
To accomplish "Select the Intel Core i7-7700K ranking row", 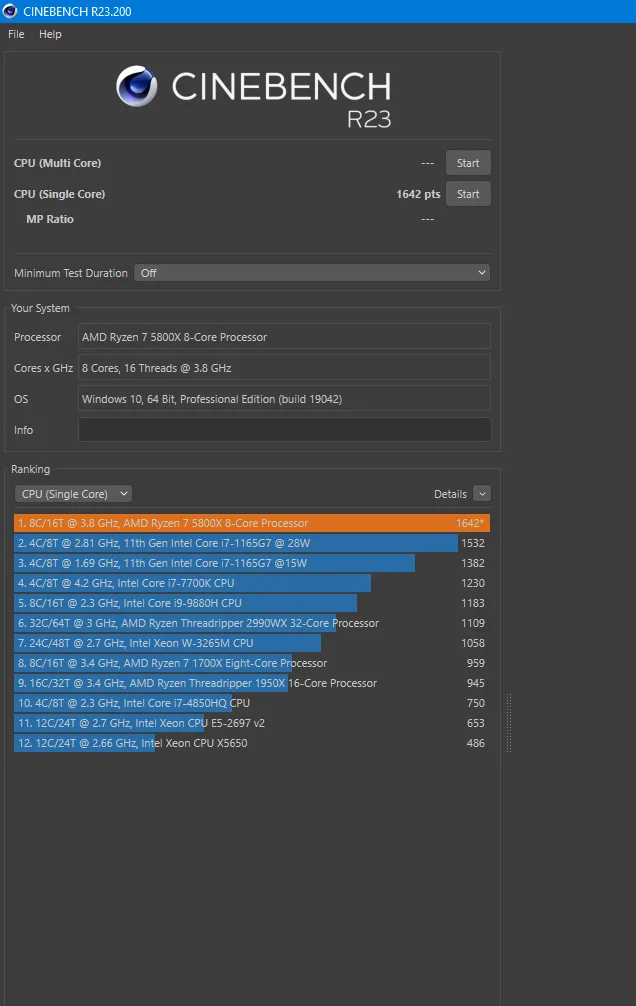I will [x=252, y=583].
